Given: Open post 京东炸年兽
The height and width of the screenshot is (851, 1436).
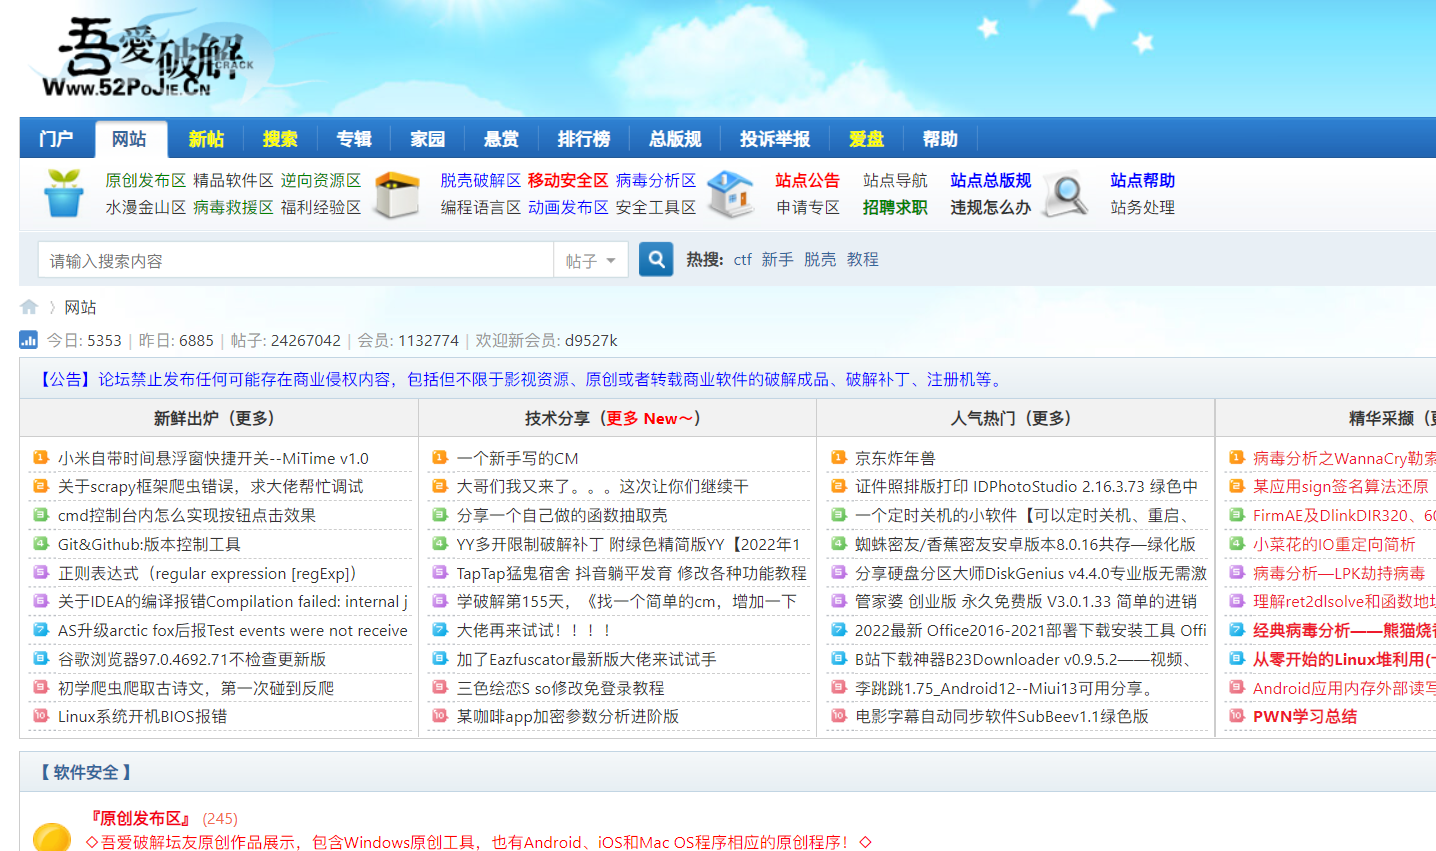Looking at the screenshot, I should pos(895,458).
